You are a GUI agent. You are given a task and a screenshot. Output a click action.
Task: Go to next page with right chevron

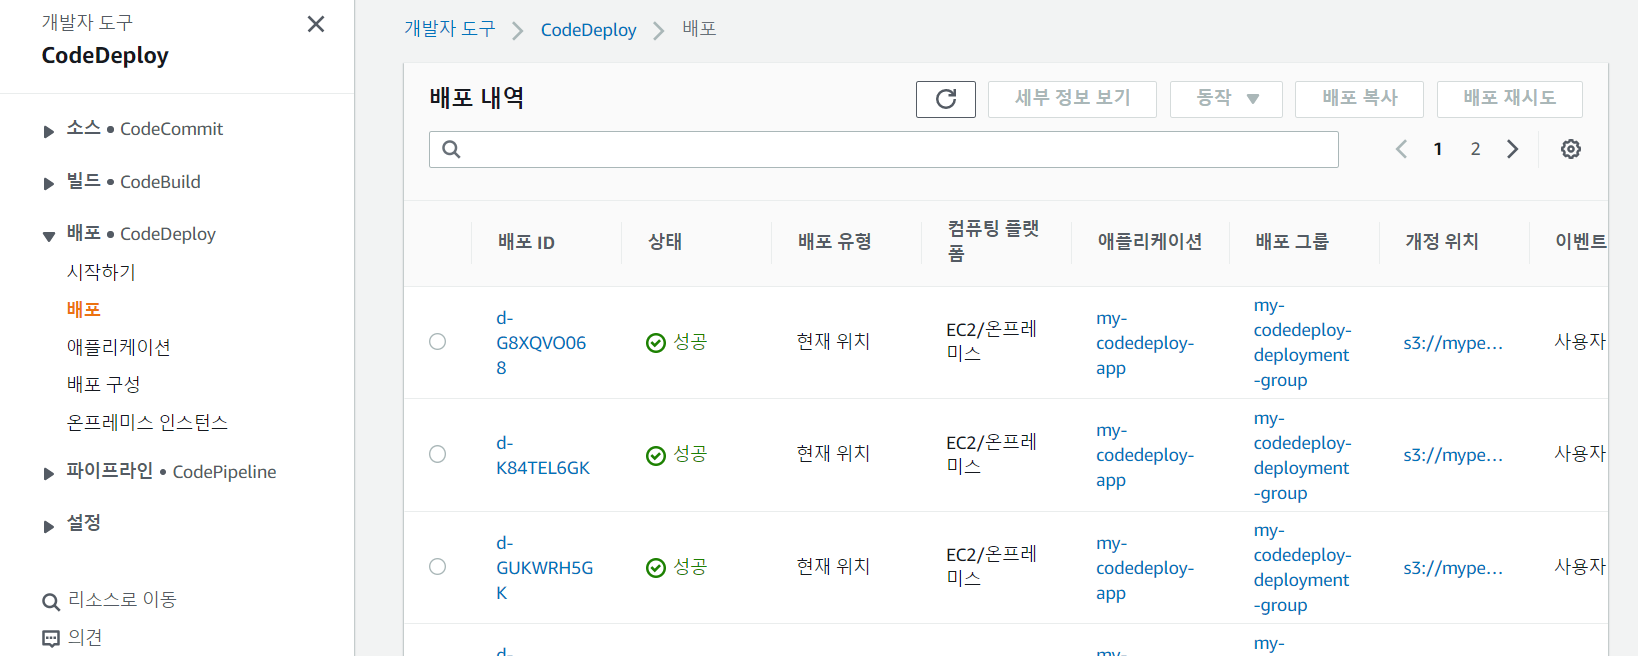(x=1512, y=149)
